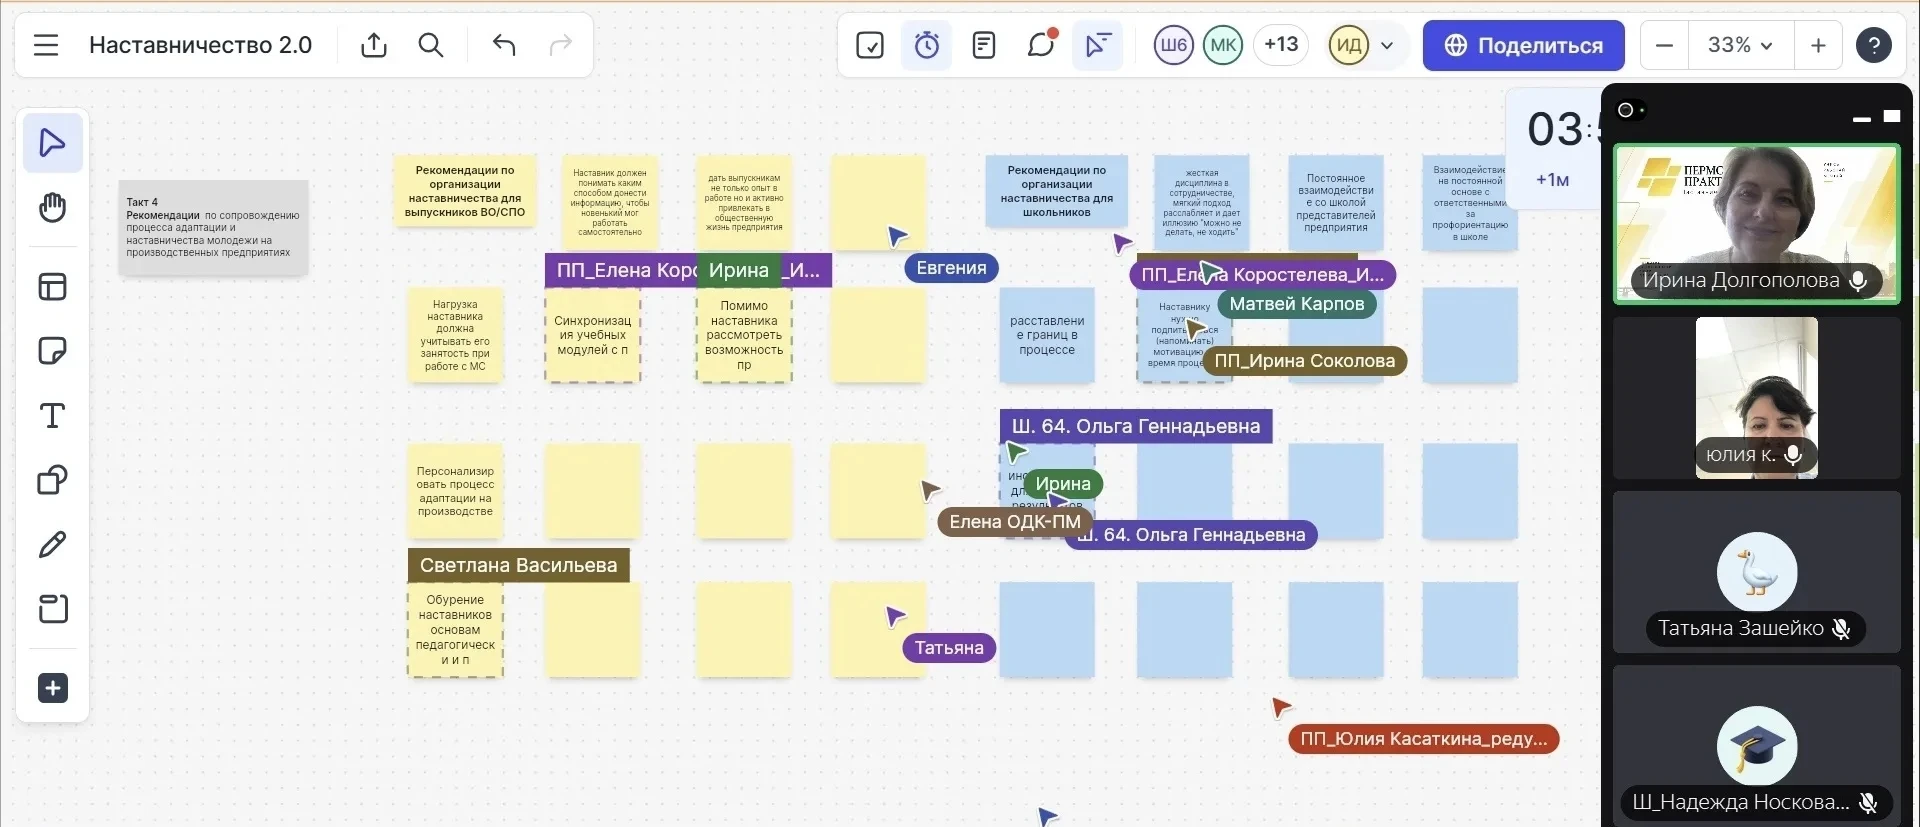This screenshot has height=827, width=1920.
Task: Open the help question mark
Action: 1874,45
